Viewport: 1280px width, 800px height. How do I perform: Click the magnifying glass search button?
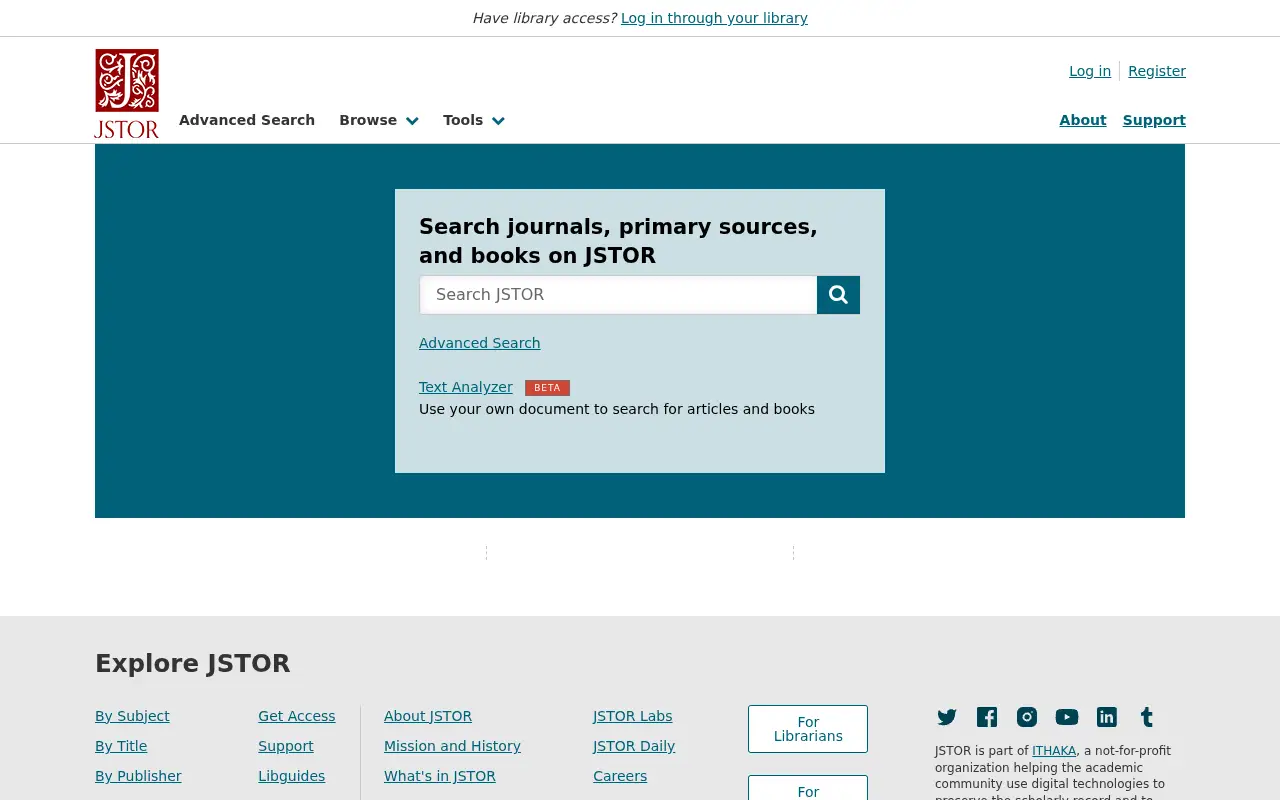(838, 295)
